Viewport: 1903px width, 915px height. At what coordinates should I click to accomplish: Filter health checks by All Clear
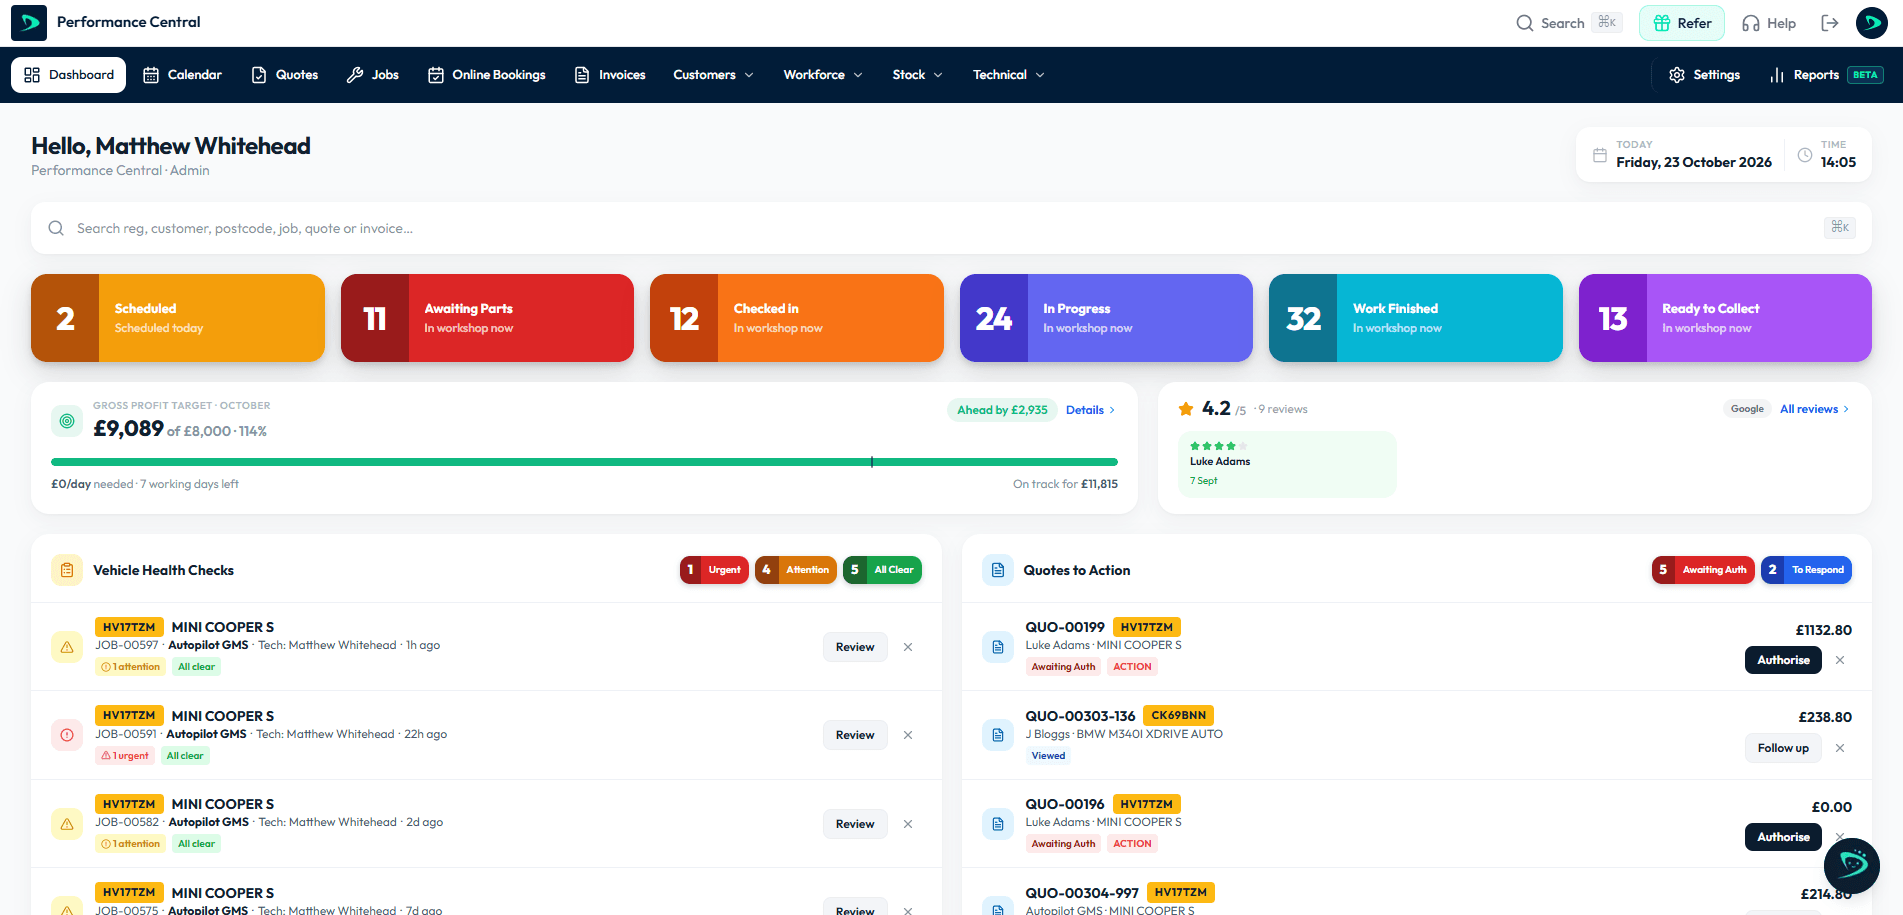882,570
